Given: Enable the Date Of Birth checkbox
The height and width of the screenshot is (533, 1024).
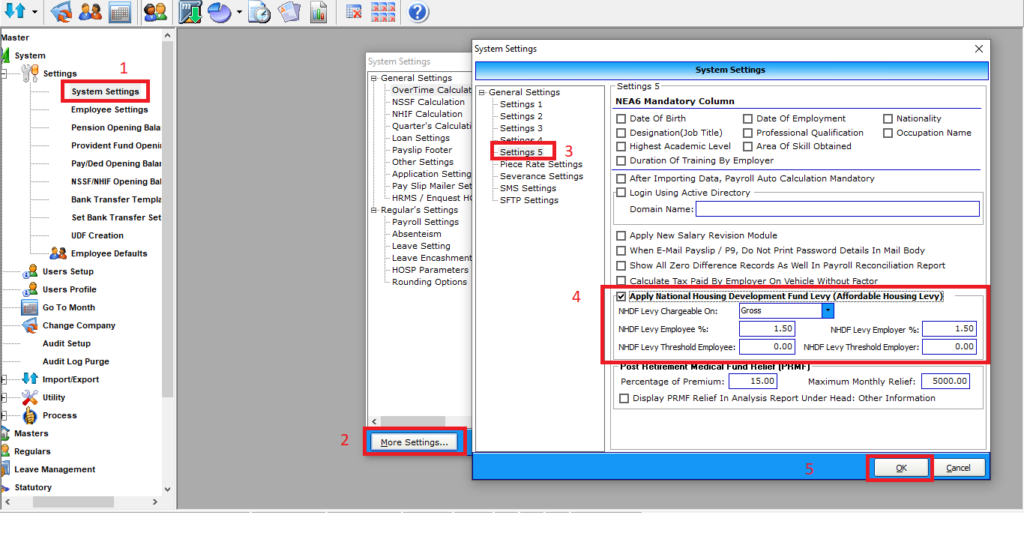Looking at the screenshot, I should pyautogui.click(x=621, y=119).
